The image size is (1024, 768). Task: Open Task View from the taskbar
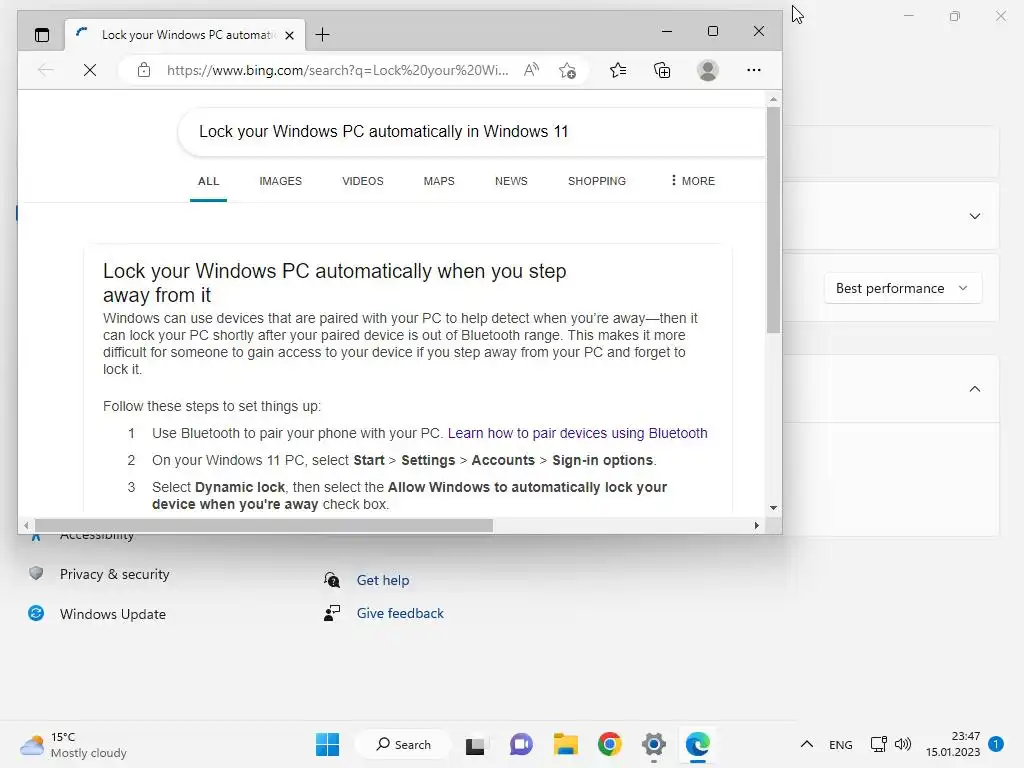tap(475, 745)
